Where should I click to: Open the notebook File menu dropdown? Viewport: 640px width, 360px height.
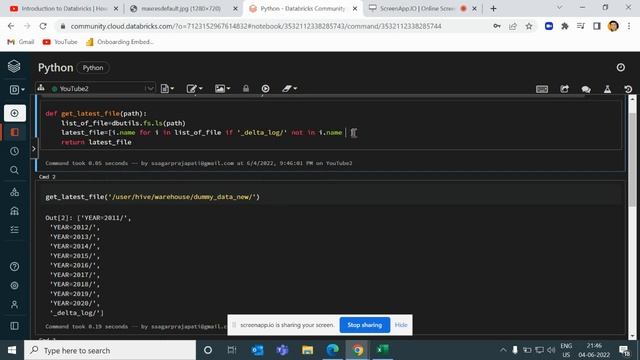(x=167, y=89)
